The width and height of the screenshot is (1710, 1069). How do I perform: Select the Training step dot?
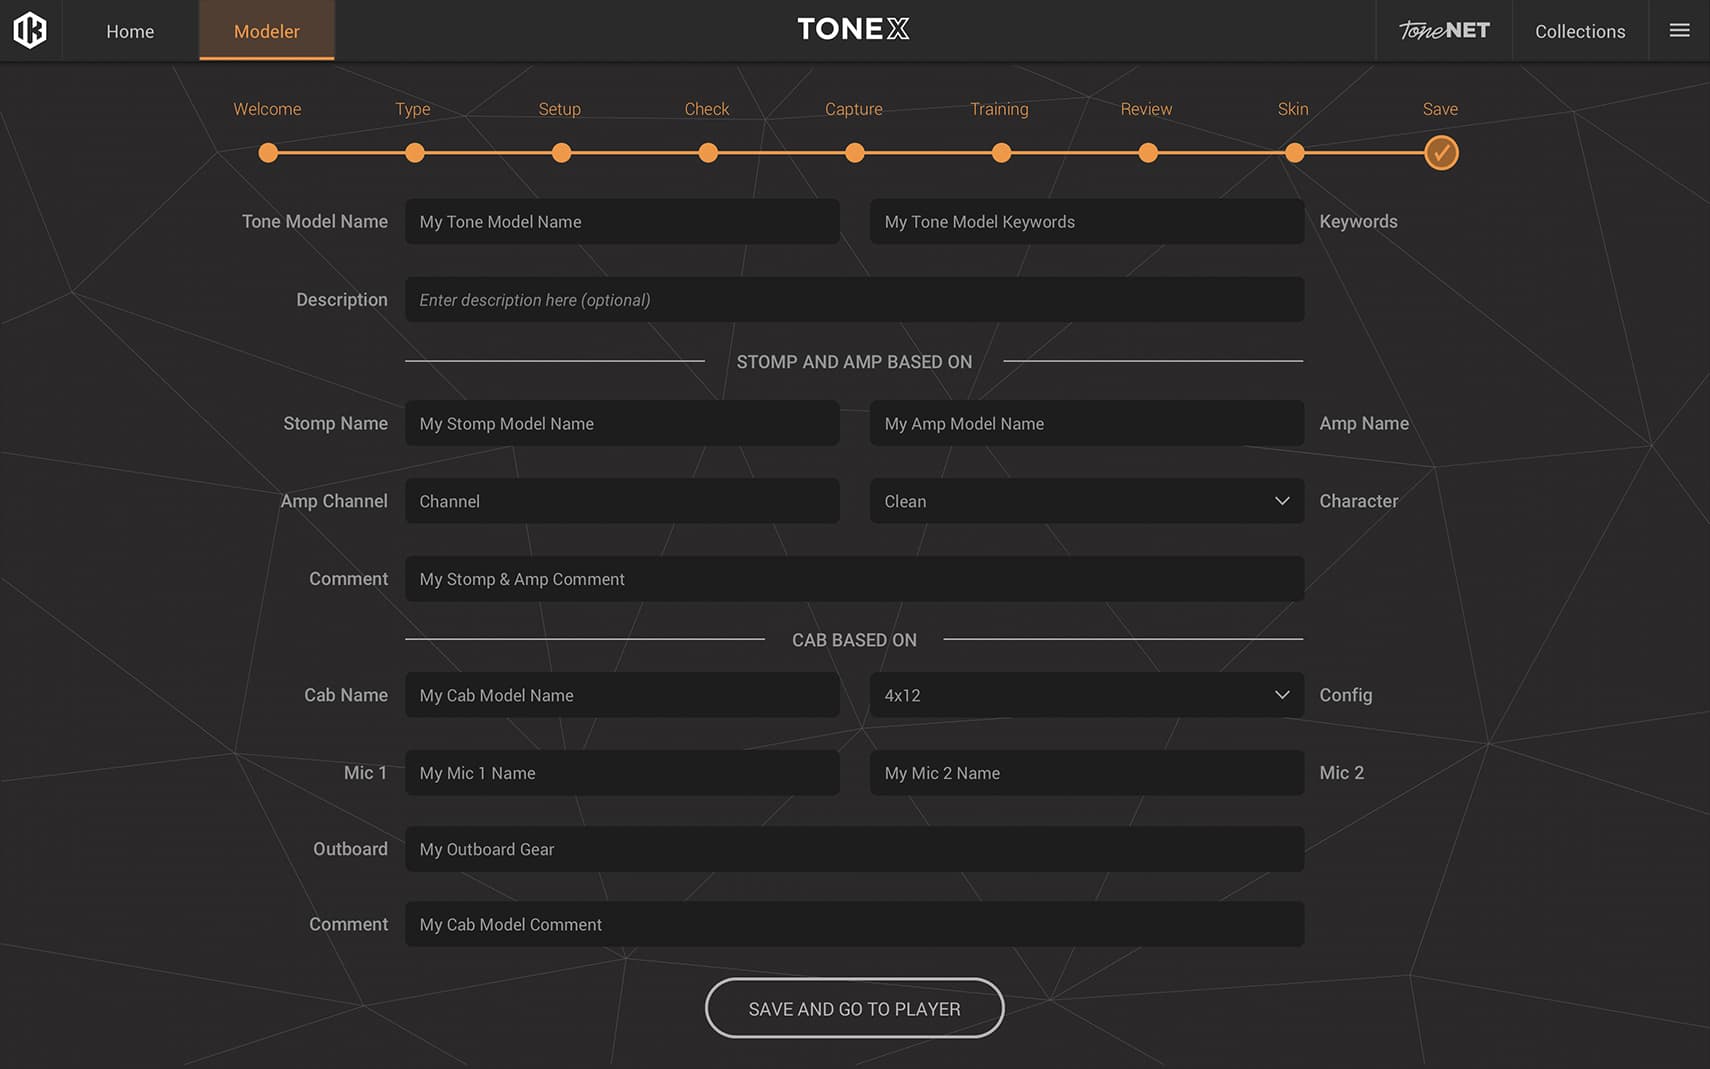[1001, 153]
